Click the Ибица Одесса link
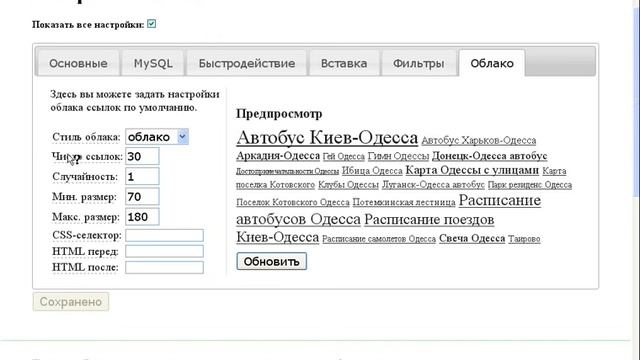 (372, 171)
